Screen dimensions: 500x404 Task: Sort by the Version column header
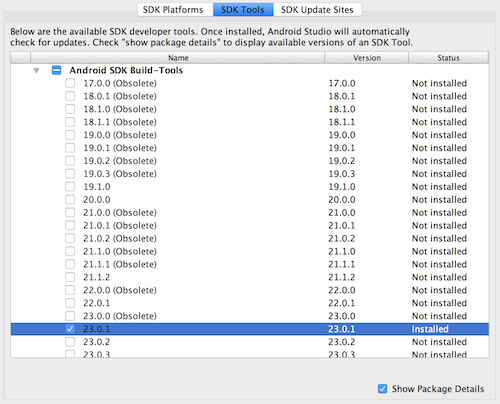click(x=367, y=58)
